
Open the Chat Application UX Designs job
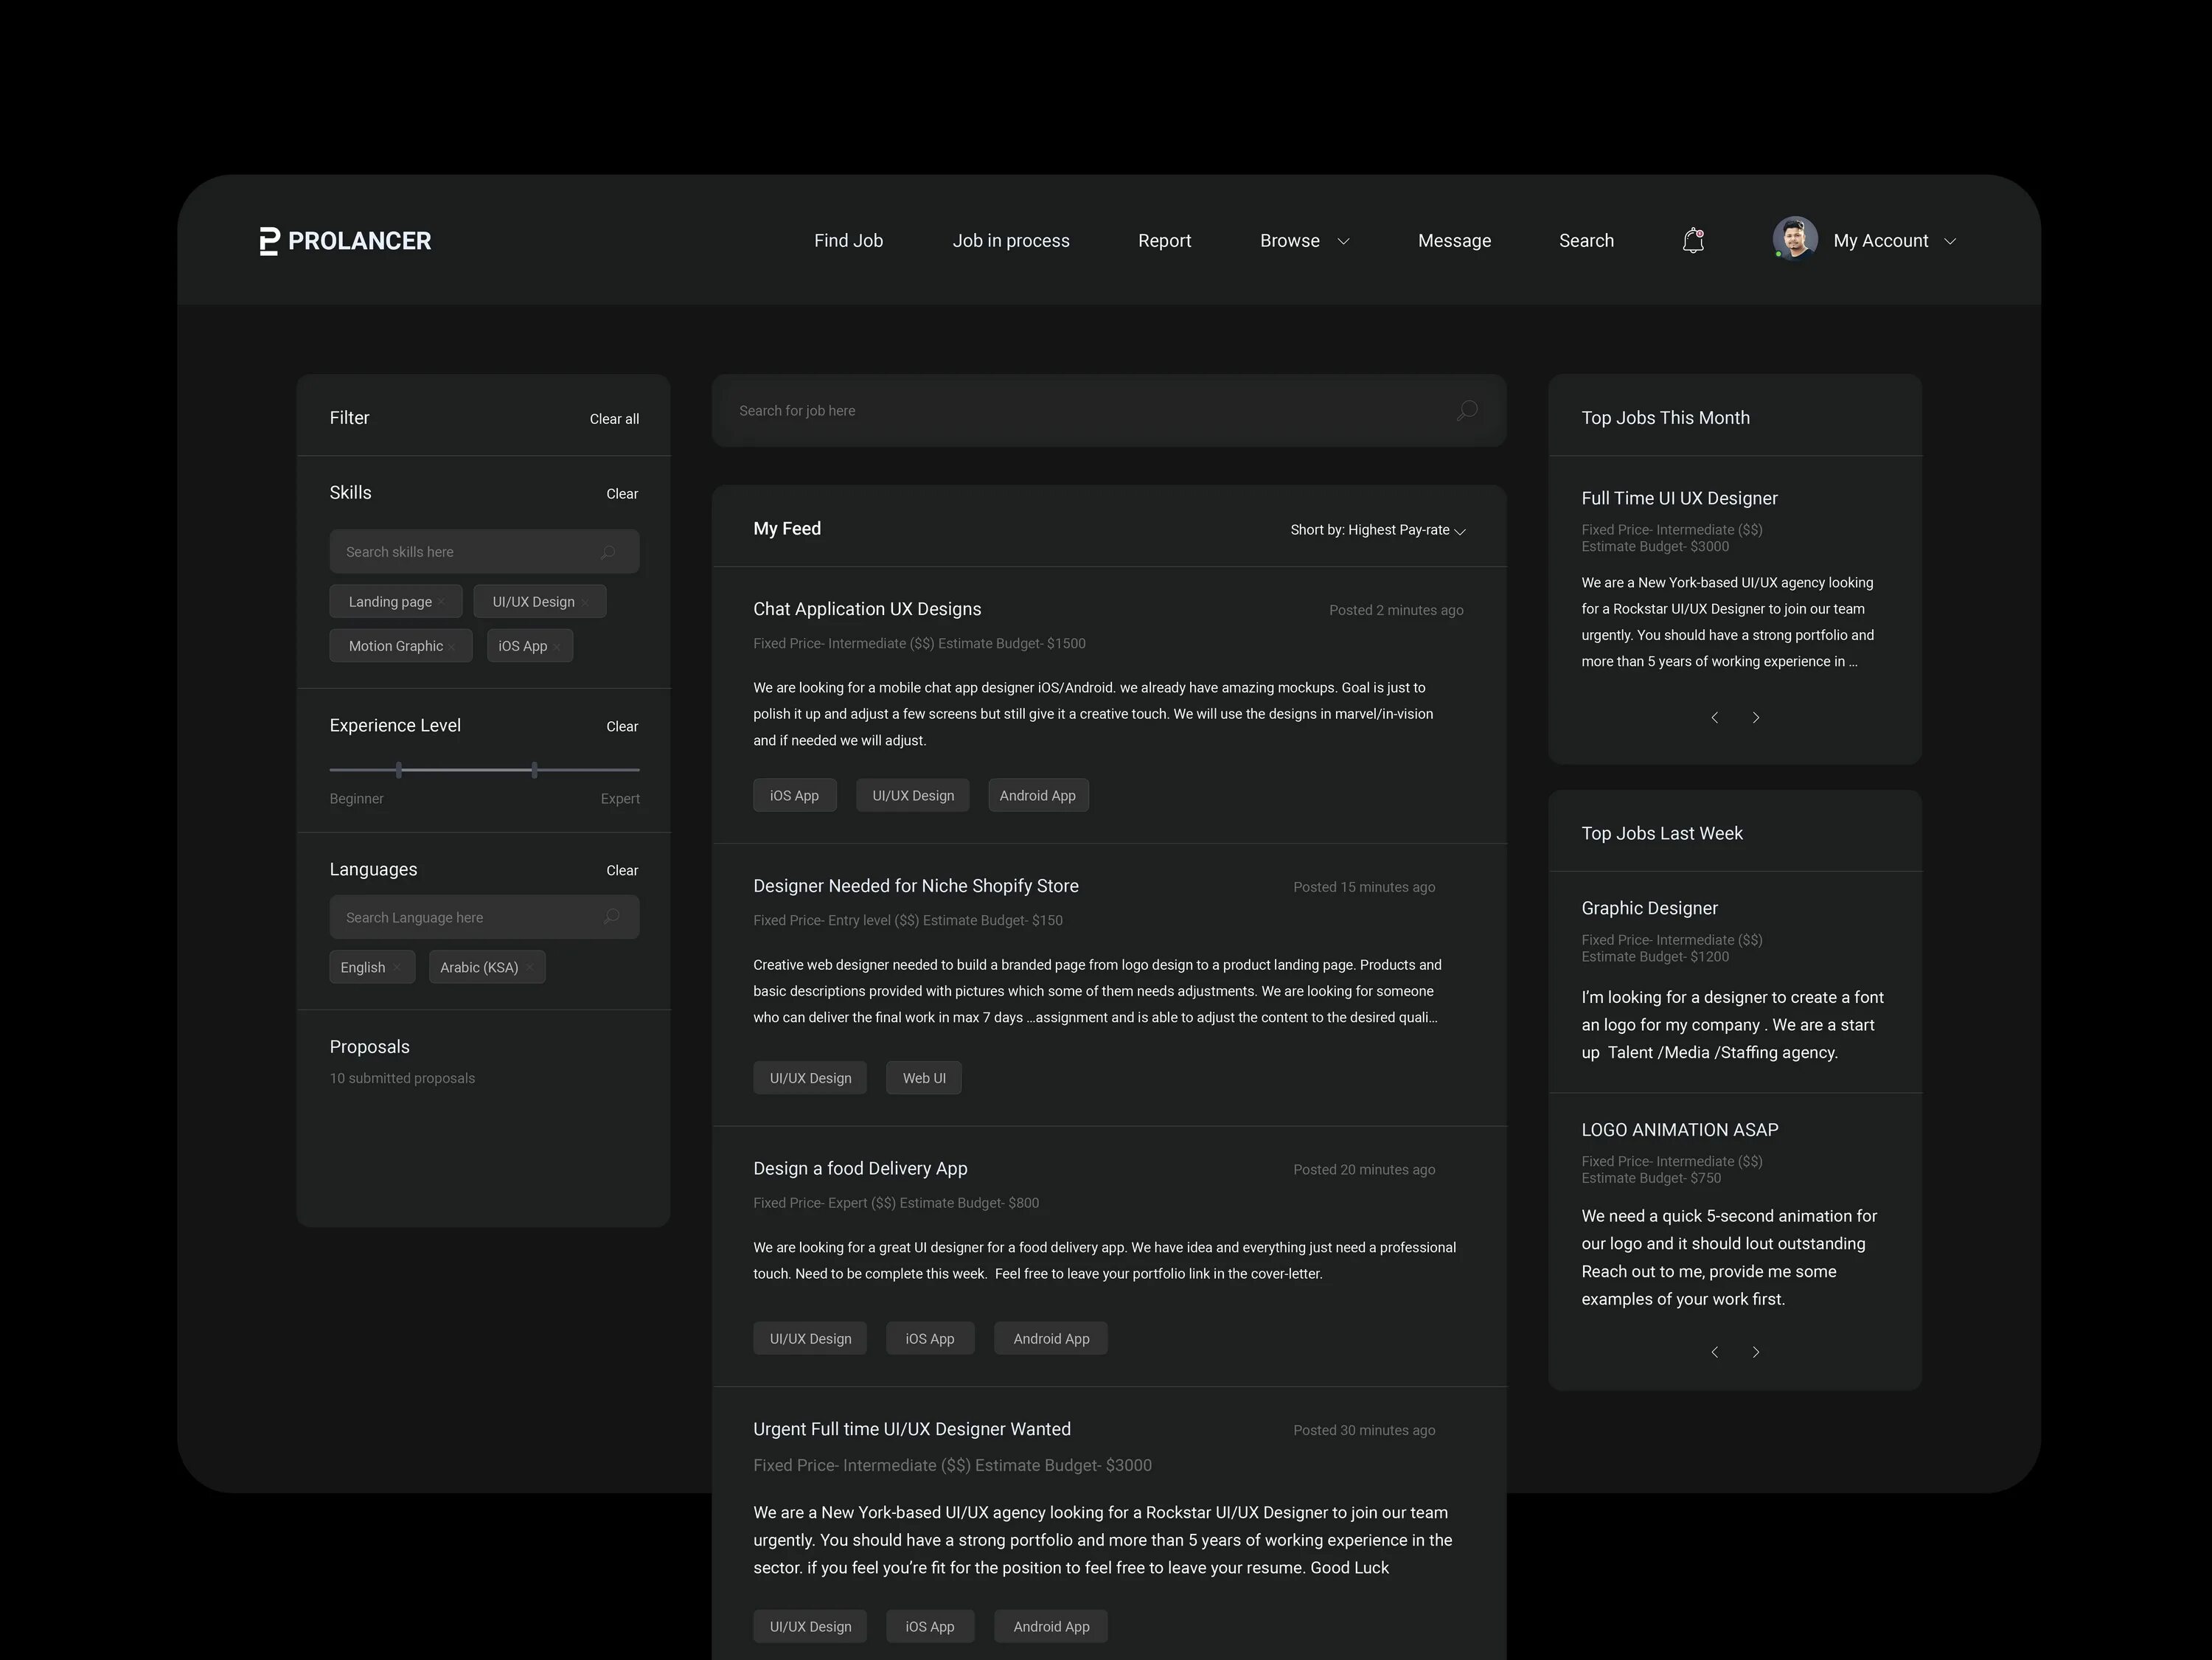866,609
